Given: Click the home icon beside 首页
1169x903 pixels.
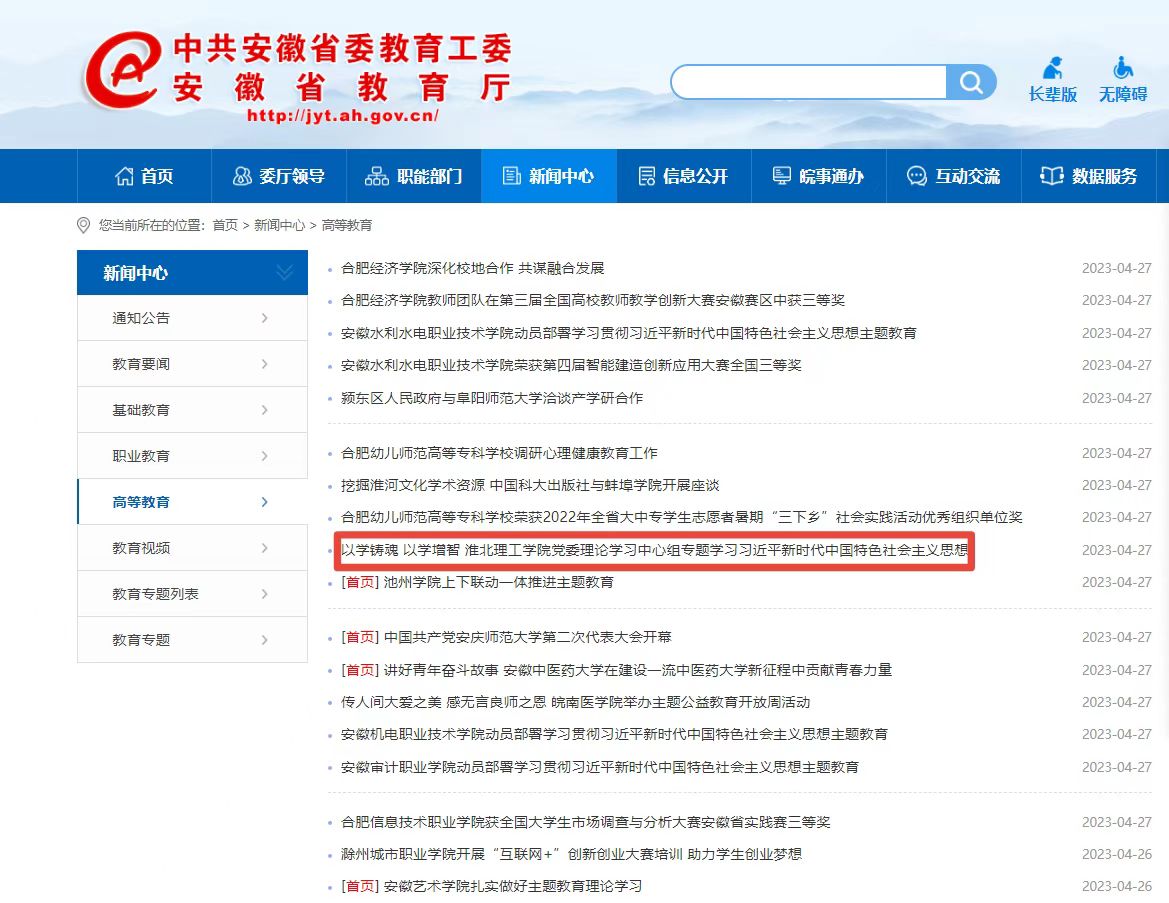Looking at the screenshot, I should click(124, 176).
